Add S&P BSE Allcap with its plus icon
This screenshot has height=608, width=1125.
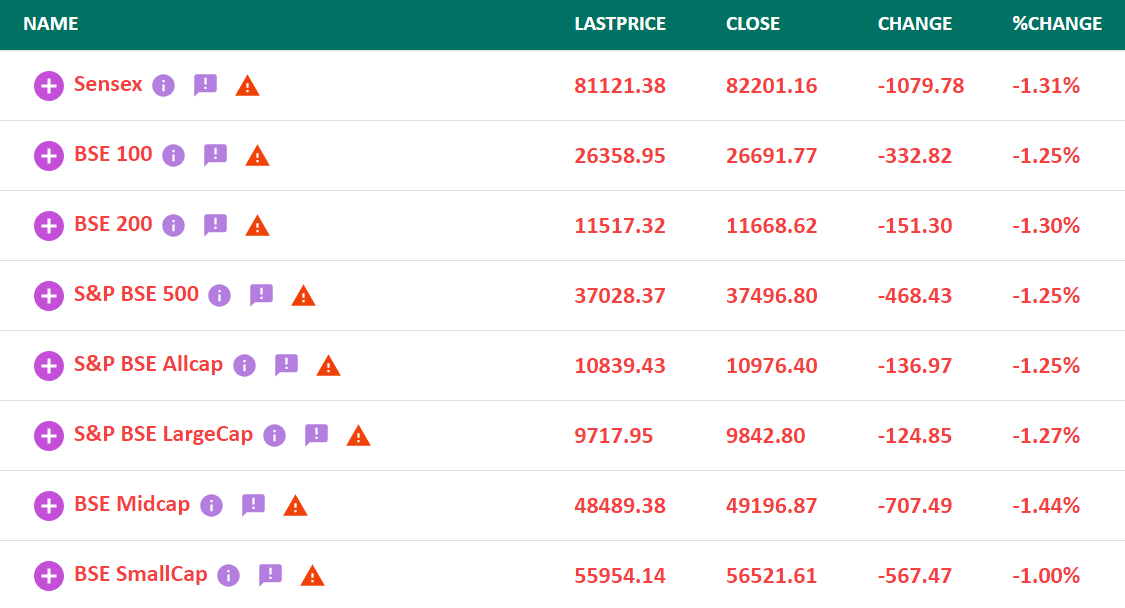coord(49,366)
